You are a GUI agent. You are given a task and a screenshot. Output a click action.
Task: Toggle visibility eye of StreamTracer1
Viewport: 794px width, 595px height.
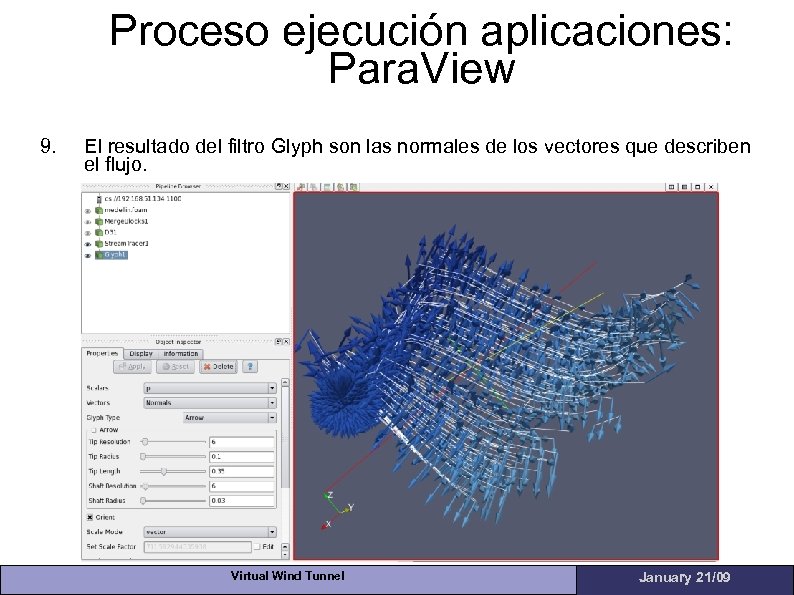[x=88, y=244]
